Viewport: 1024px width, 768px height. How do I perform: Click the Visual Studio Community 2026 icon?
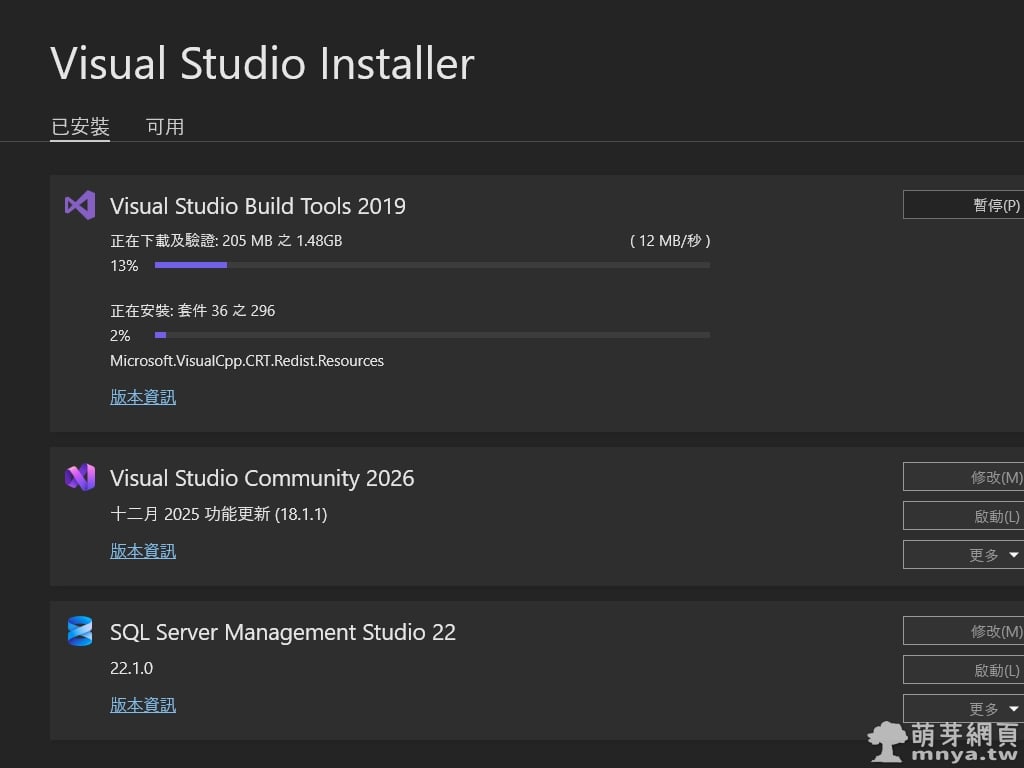(80, 478)
